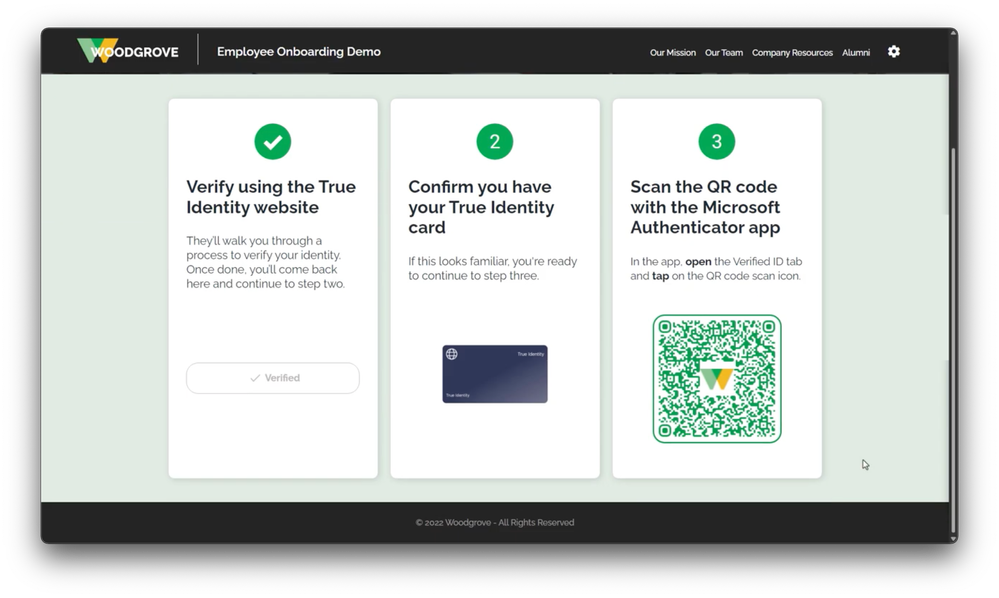
Task: Click heading 'Scan the QR code with the Microsoft Authenticator app'
Action: [x=705, y=207]
